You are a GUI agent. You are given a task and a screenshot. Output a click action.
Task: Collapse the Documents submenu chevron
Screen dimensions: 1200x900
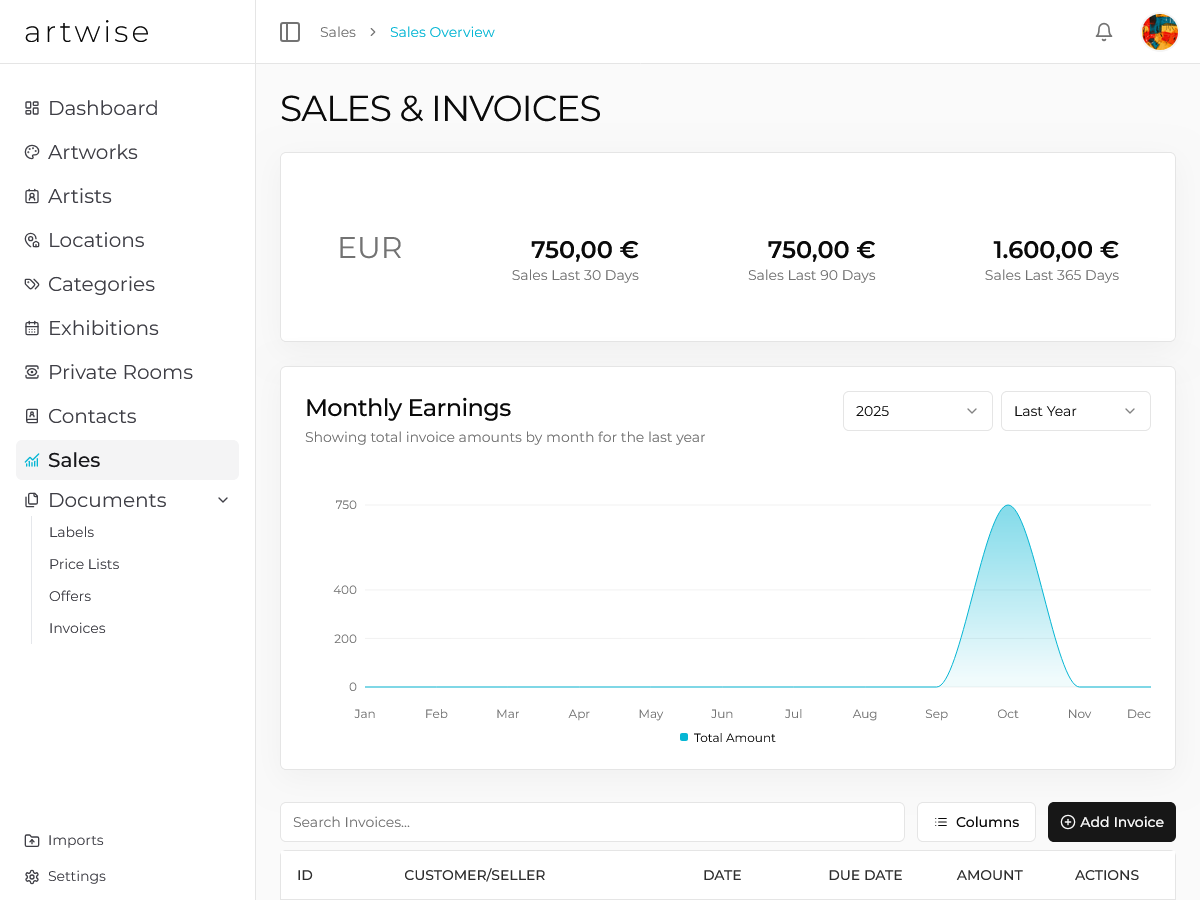coord(223,500)
